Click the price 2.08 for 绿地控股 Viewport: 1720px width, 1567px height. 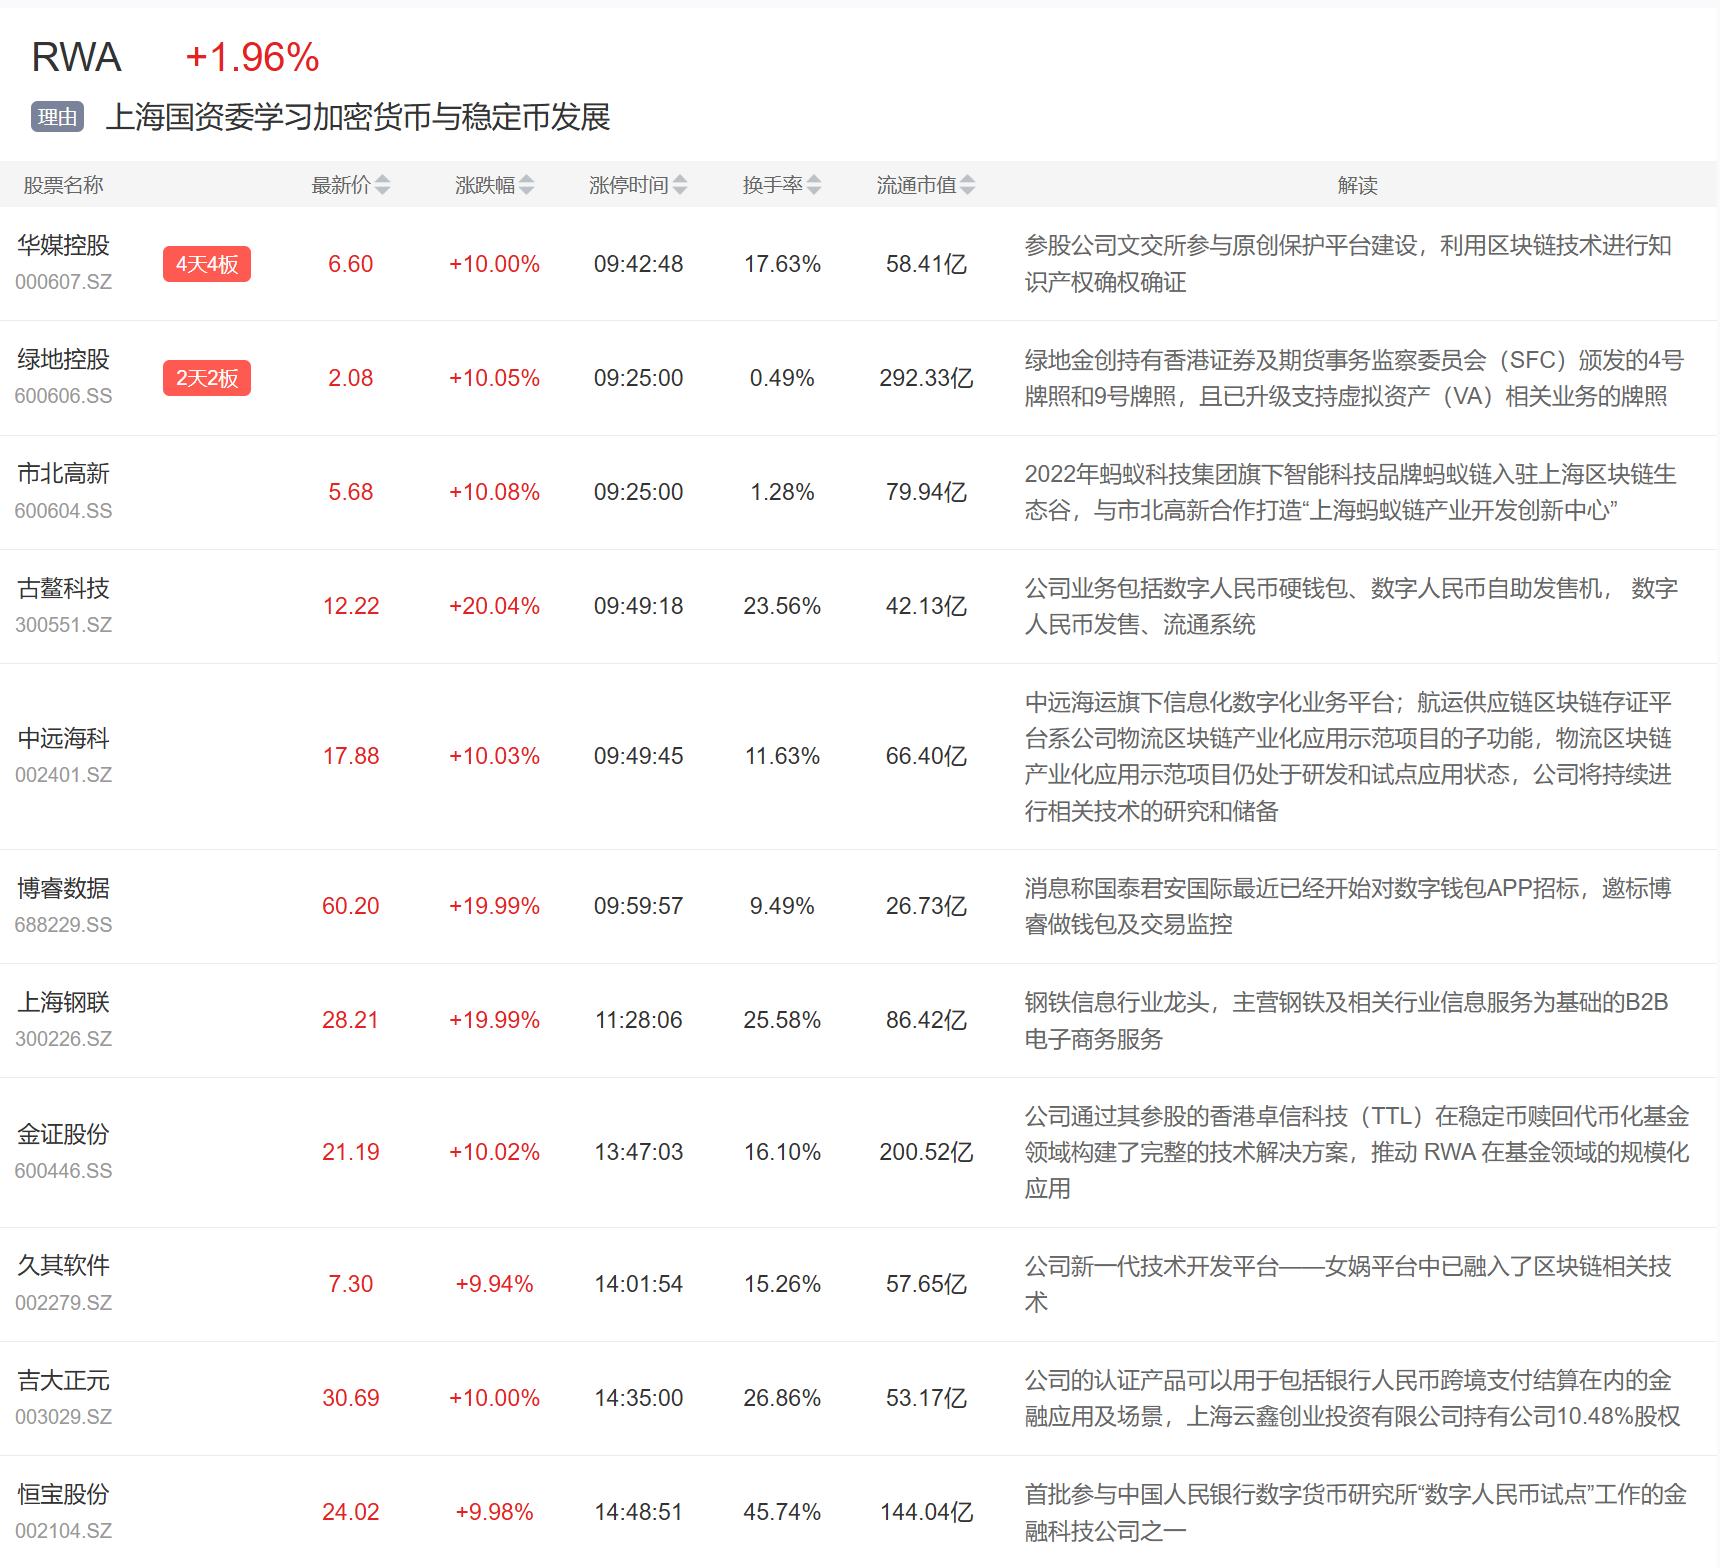(x=350, y=378)
